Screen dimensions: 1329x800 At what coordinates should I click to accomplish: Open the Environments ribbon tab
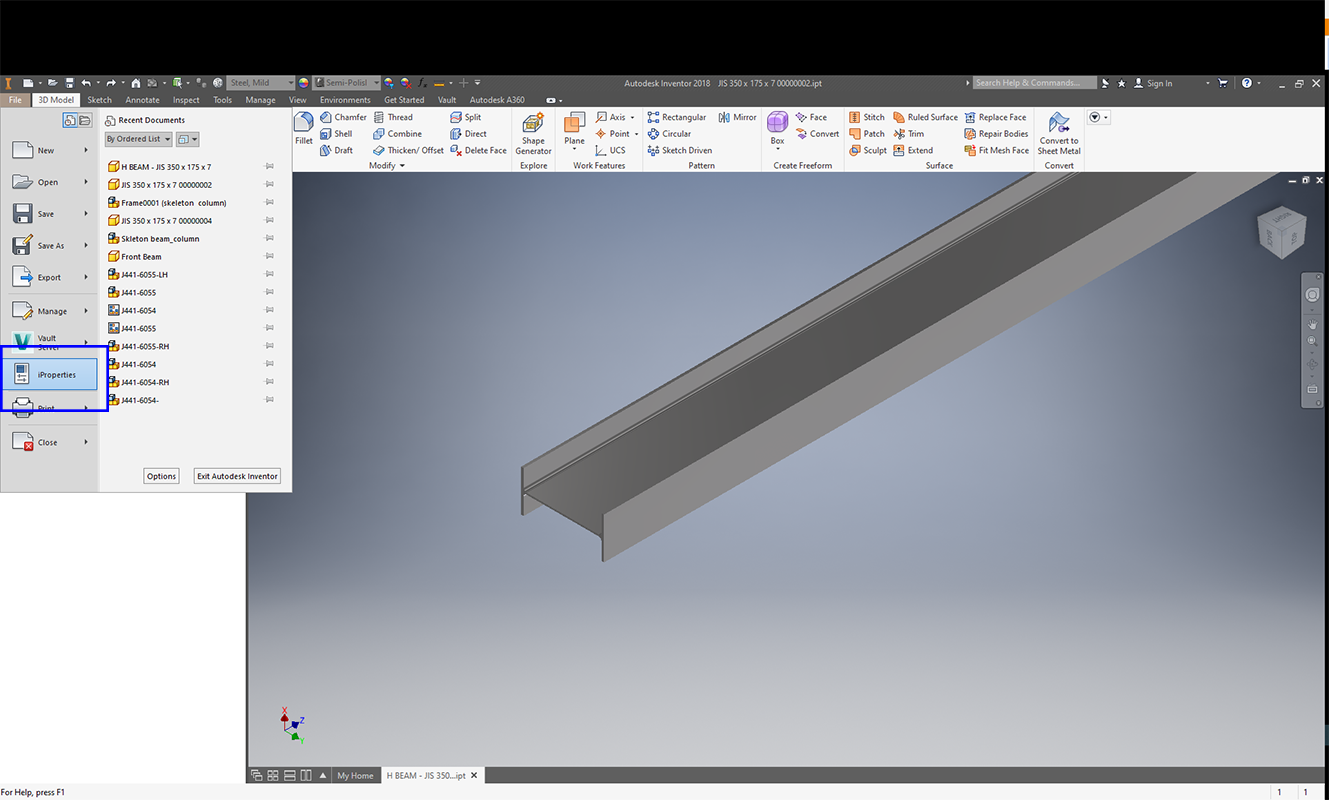point(345,100)
